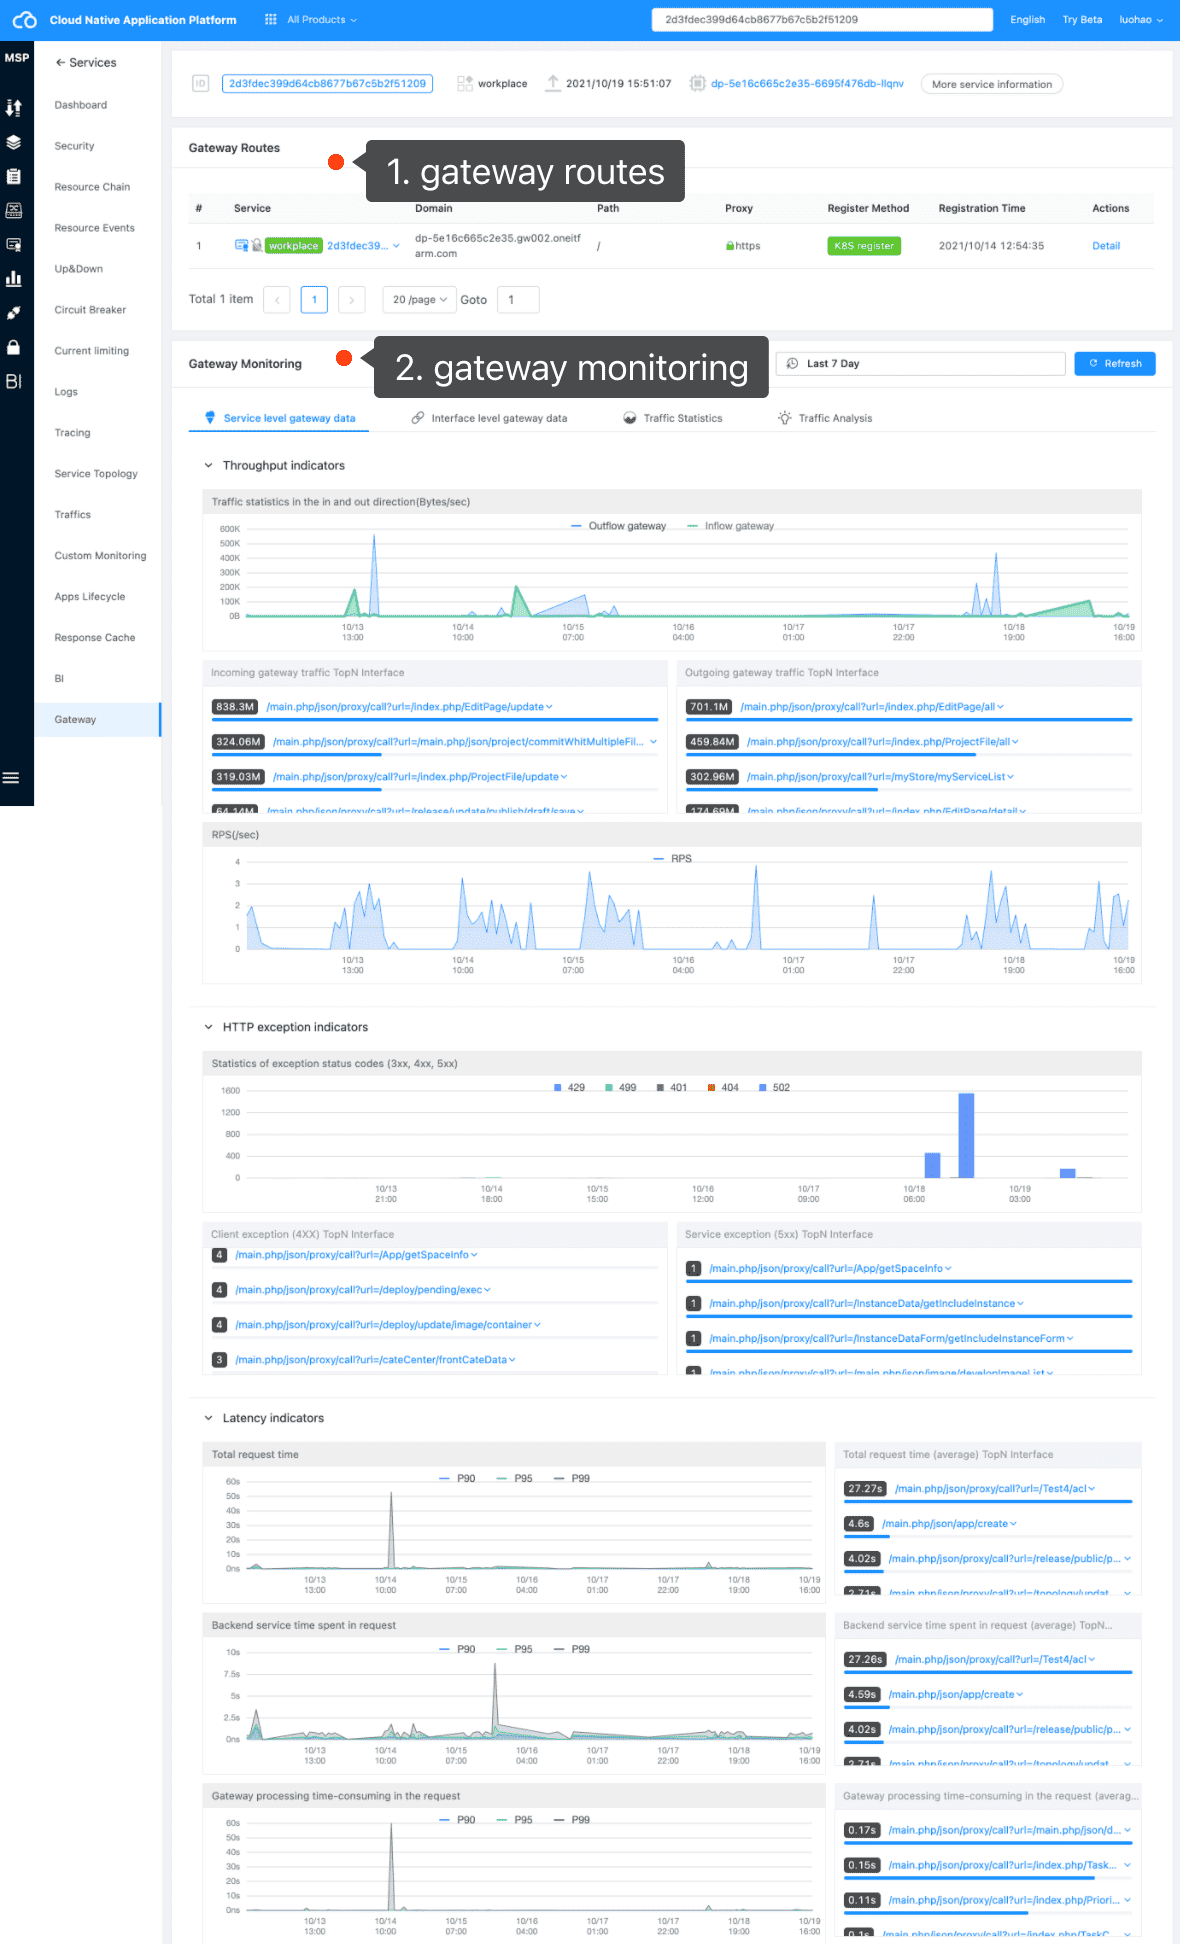Click the K8S register tag

point(864,246)
